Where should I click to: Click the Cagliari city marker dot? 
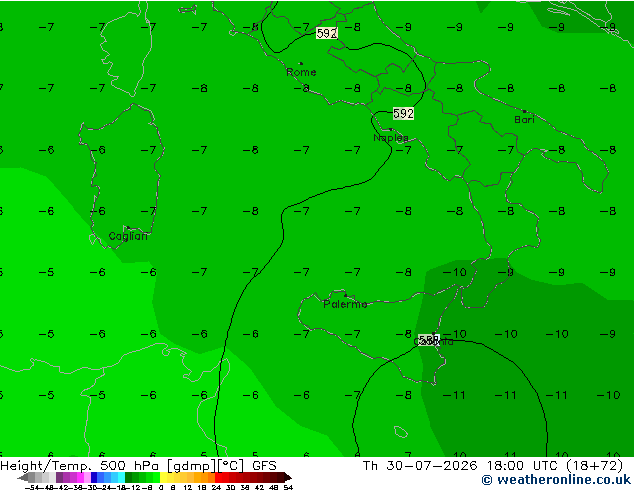[x=128, y=228]
